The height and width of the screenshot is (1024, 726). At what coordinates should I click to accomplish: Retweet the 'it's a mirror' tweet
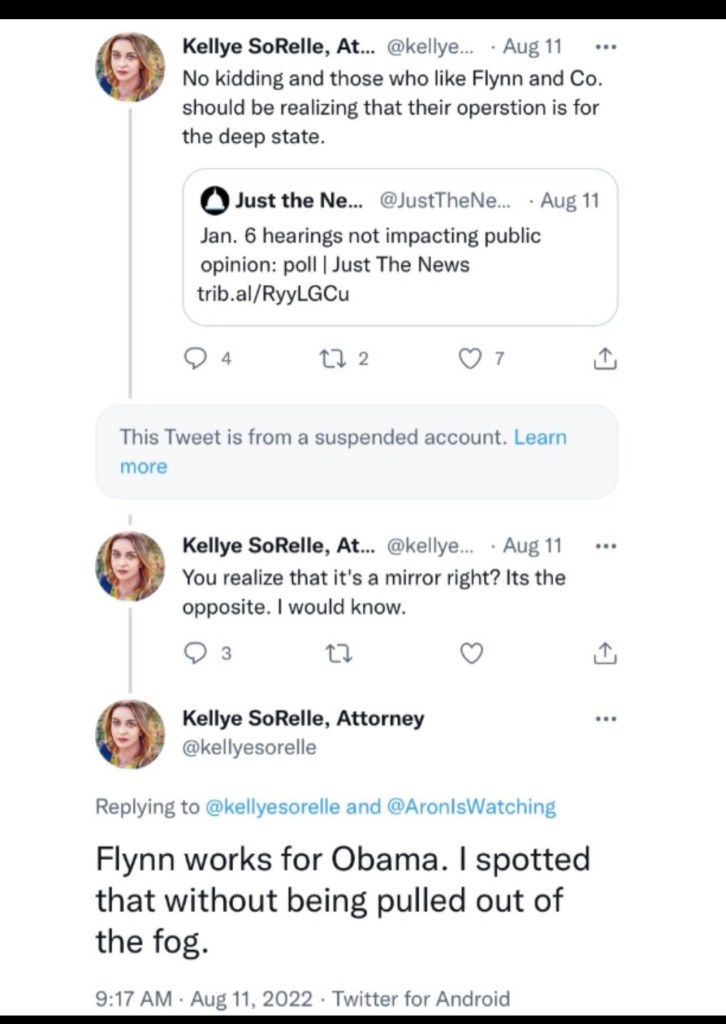[x=331, y=654]
